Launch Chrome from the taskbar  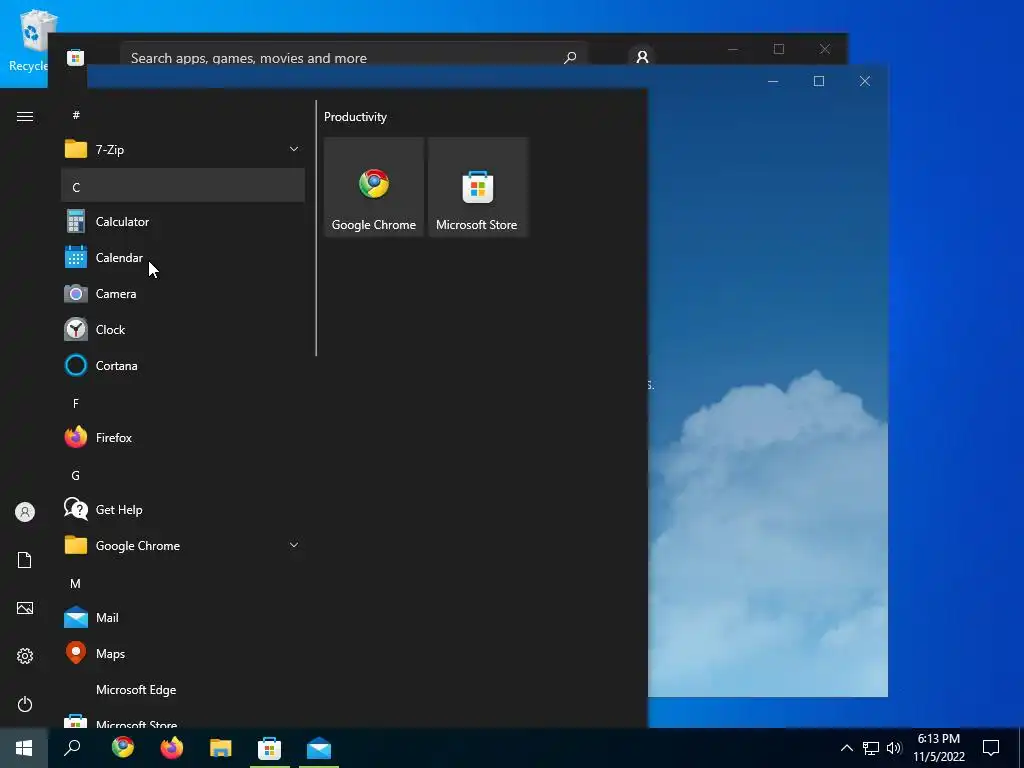[123, 748]
